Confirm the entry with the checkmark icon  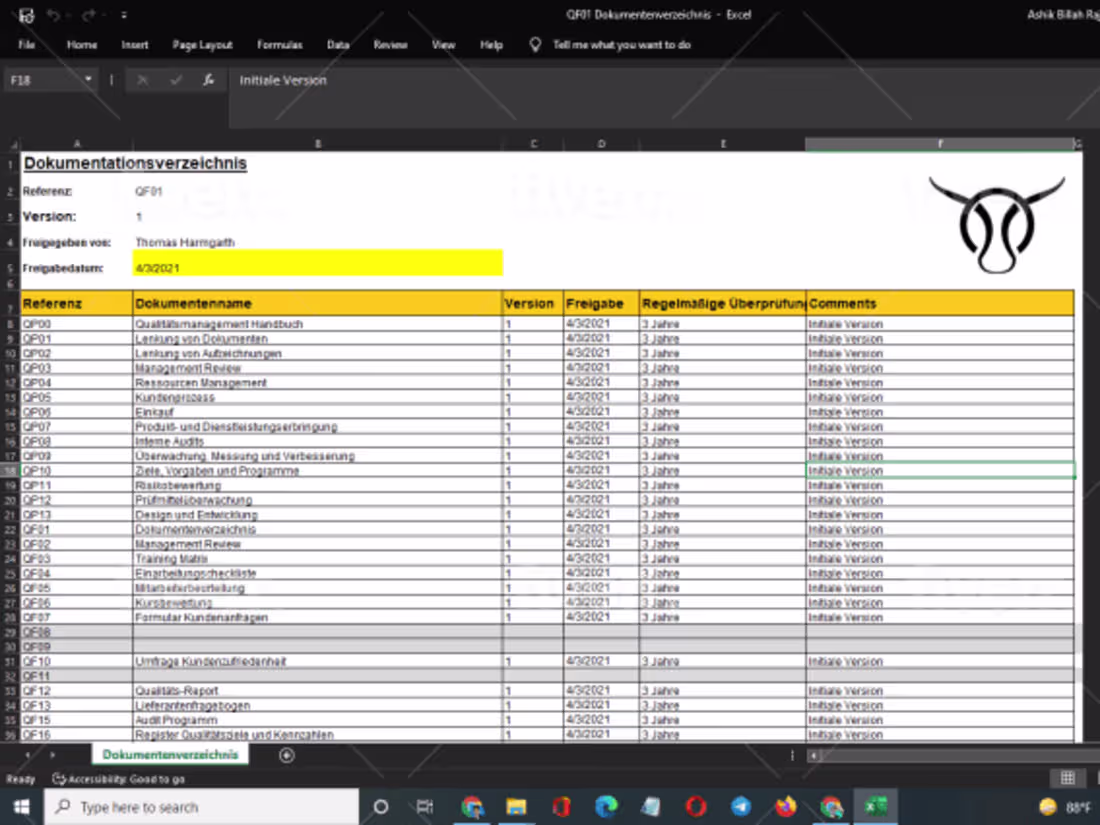tap(177, 80)
